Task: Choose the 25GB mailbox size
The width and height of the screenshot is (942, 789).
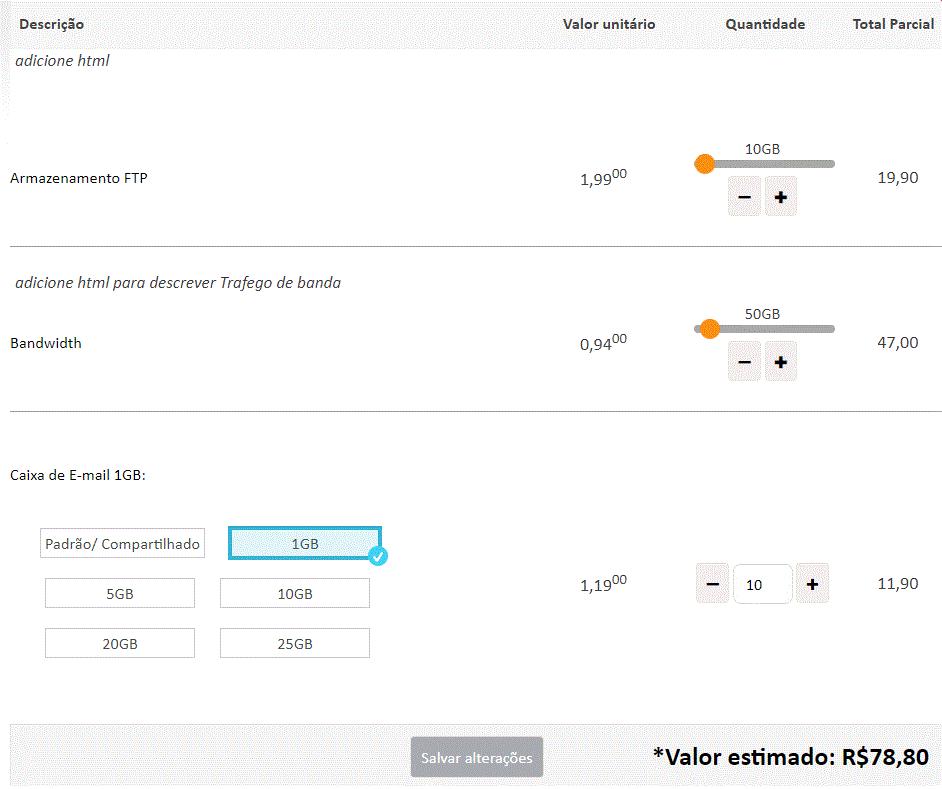Action: click(295, 643)
